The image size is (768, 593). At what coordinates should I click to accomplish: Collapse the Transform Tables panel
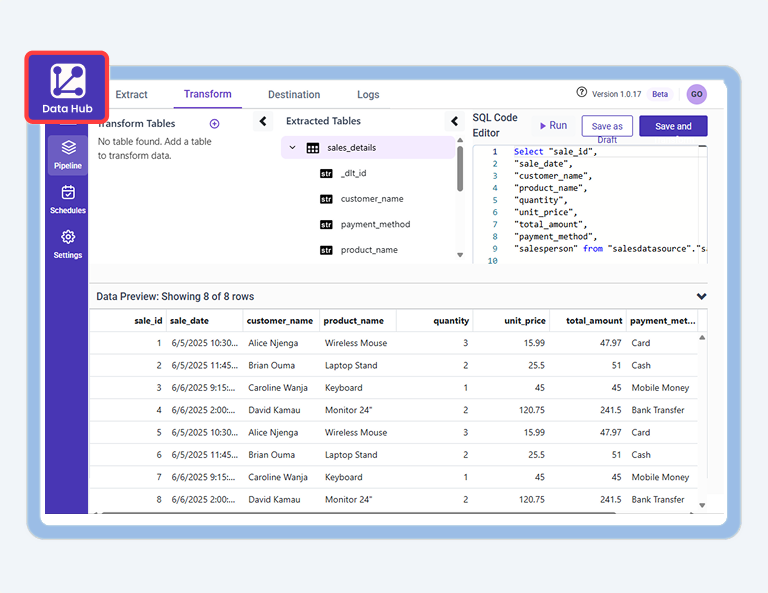coord(263,121)
